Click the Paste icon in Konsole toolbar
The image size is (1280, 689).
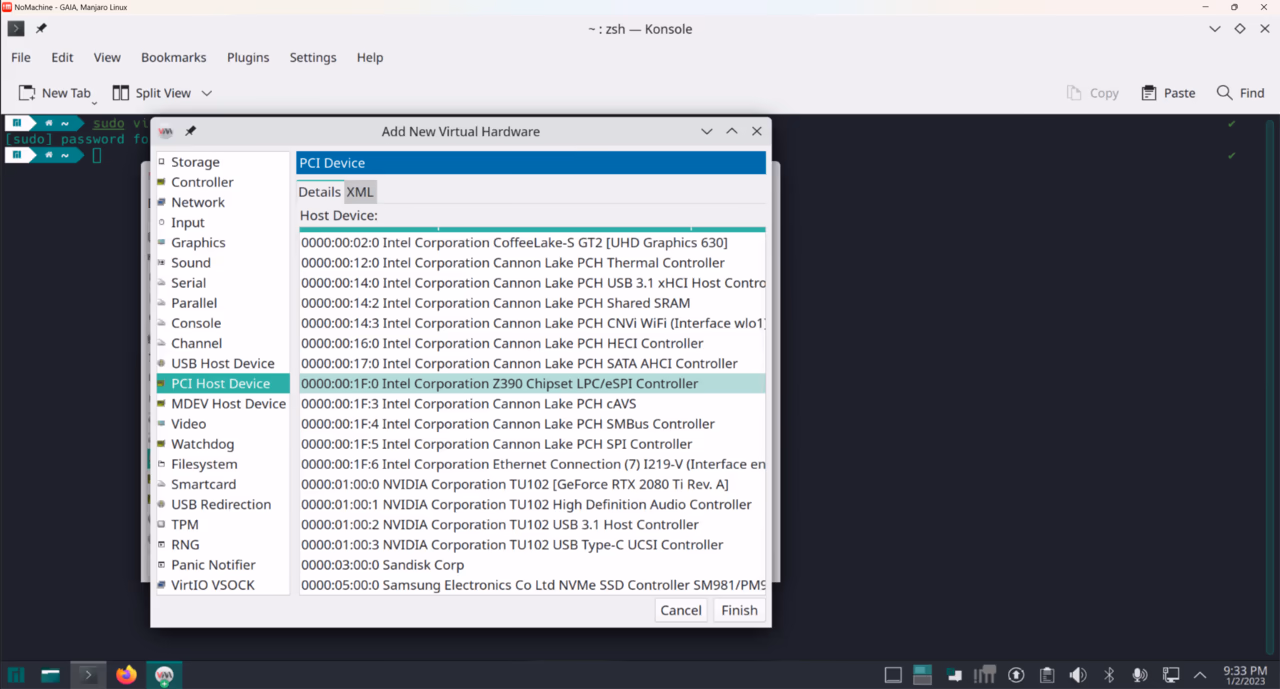coord(1168,92)
